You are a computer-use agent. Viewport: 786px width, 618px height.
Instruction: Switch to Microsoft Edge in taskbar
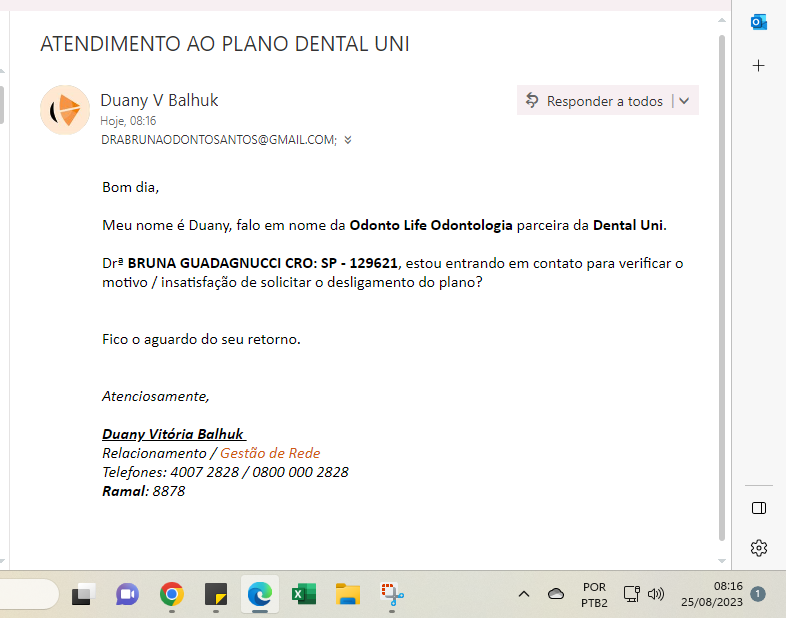click(x=260, y=594)
